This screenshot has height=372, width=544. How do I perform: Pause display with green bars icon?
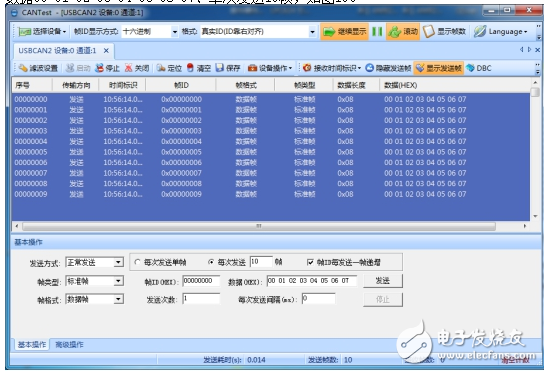pyautogui.click(x=377, y=32)
